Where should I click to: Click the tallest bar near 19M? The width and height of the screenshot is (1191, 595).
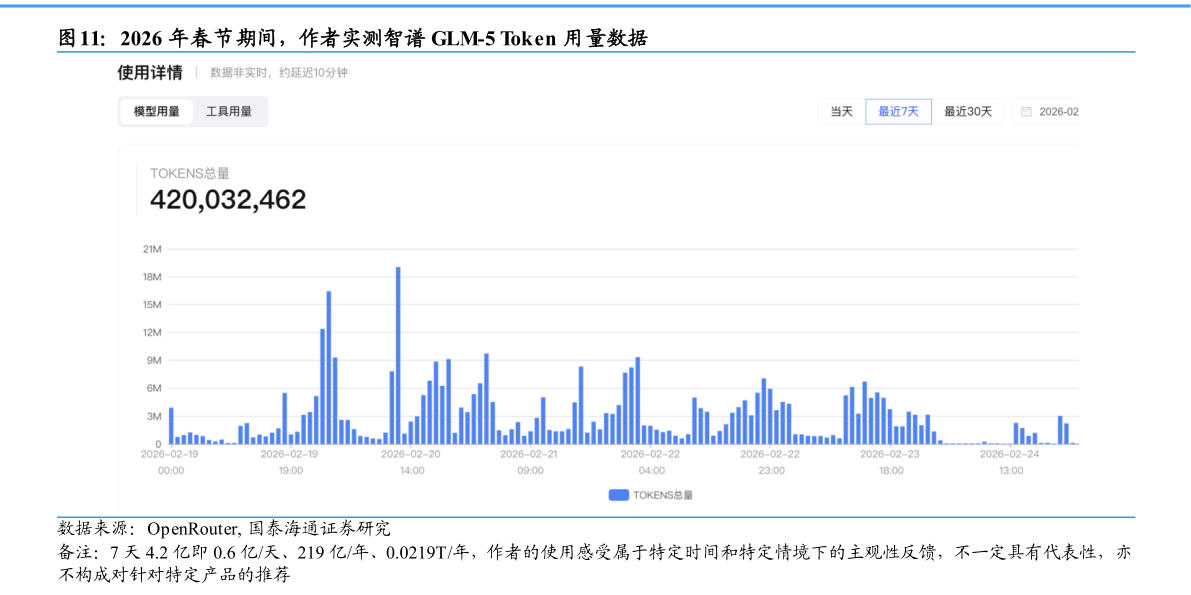[x=398, y=355]
